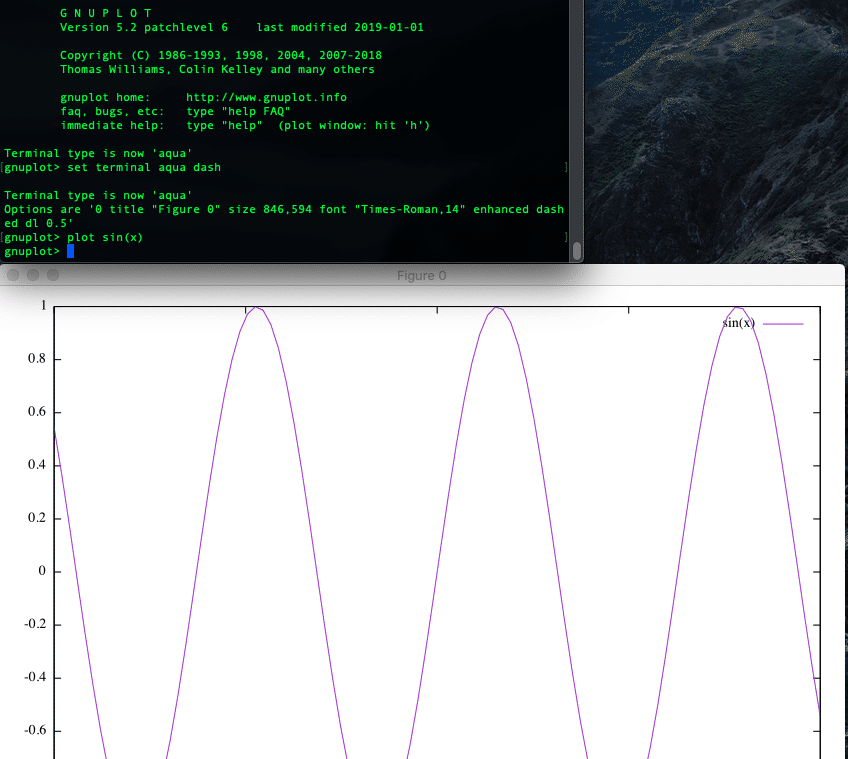Close the Figure 0 plot window
Viewport: 848px width, 759px height.
(x=13, y=275)
